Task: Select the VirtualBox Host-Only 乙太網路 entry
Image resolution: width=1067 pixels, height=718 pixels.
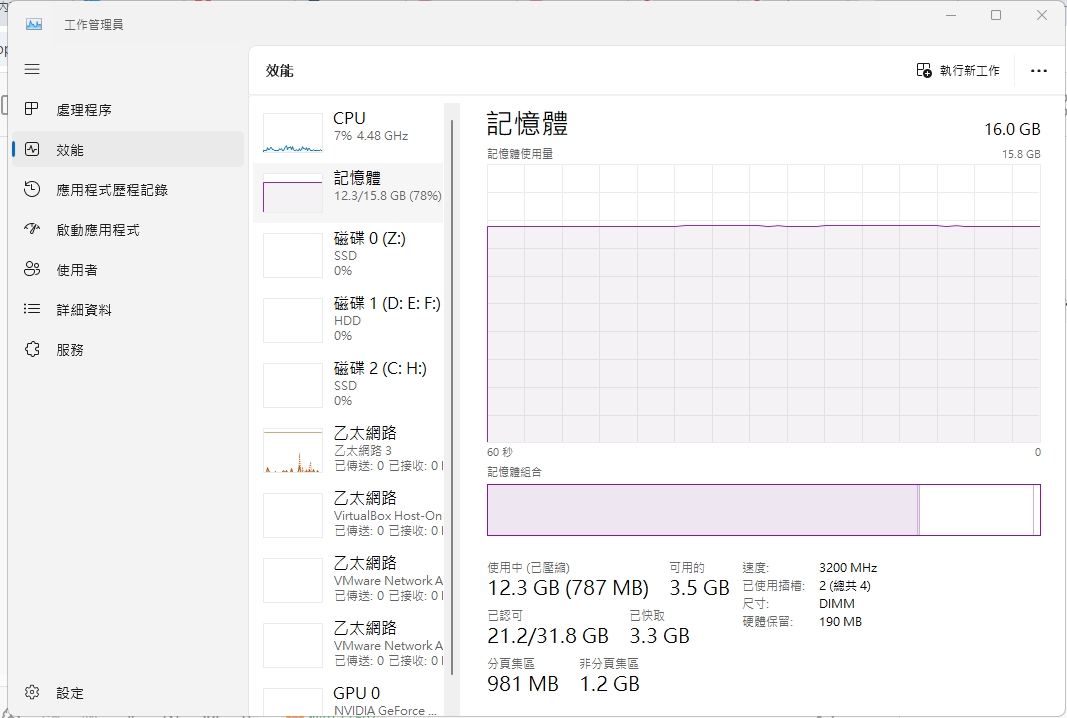Action: [x=350, y=514]
